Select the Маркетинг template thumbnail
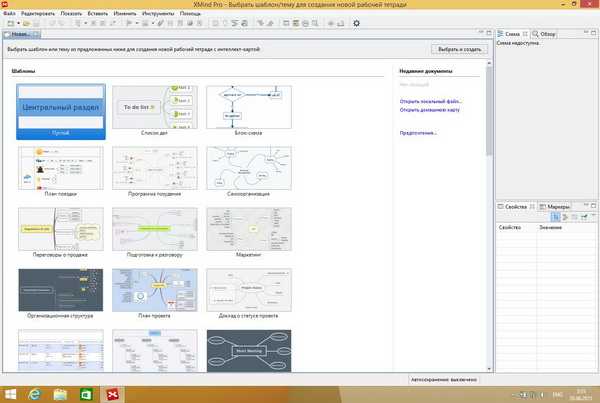The height and width of the screenshot is (403, 600). point(247,231)
